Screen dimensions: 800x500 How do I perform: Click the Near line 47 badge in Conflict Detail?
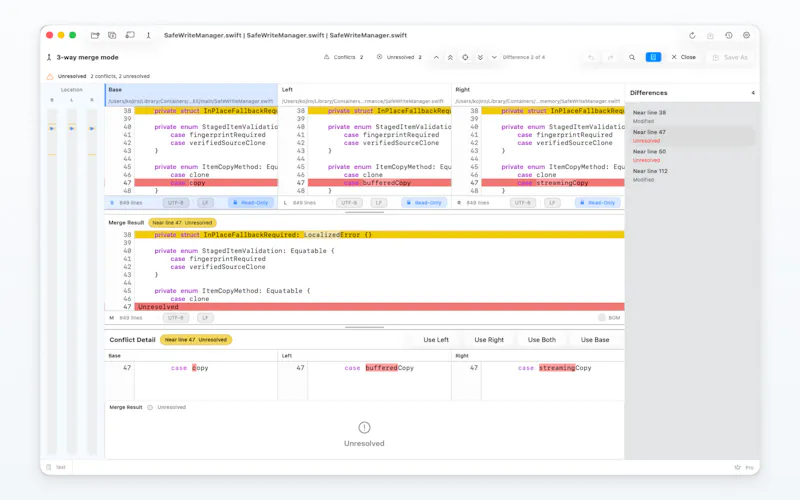coord(195,340)
